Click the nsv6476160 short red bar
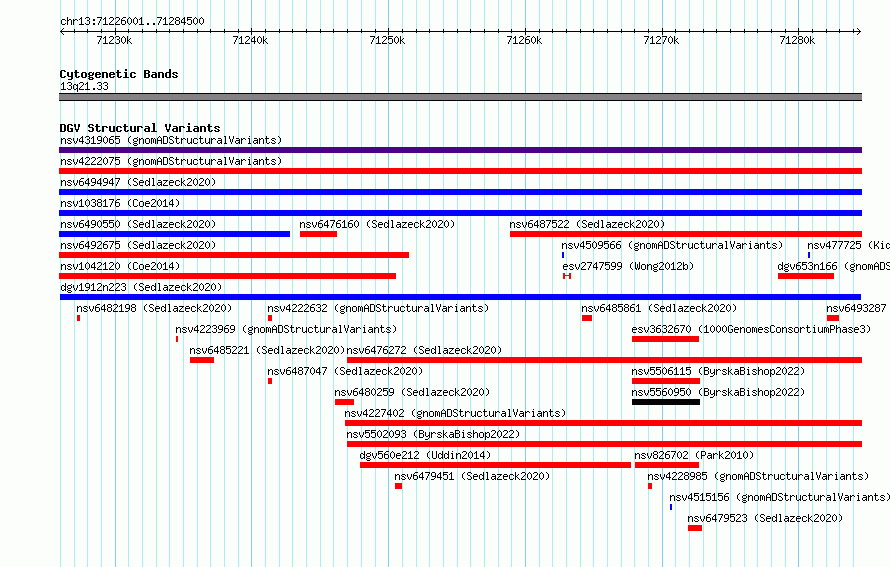The image size is (890, 567). click(318, 234)
